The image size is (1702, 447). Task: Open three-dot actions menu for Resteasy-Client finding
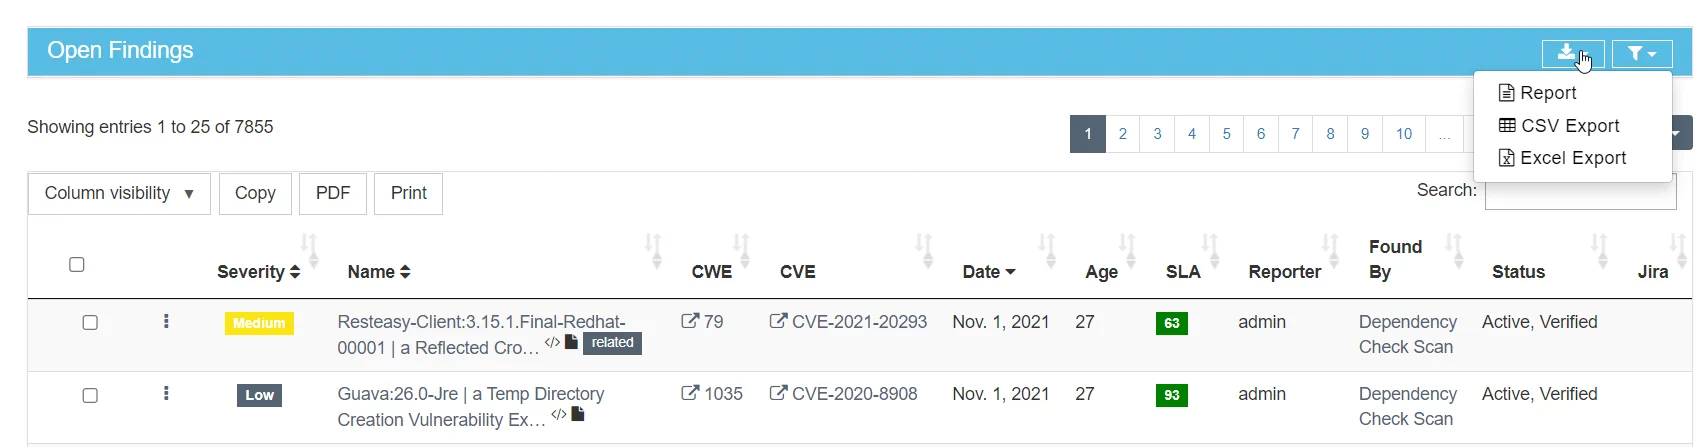coord(166,322)
